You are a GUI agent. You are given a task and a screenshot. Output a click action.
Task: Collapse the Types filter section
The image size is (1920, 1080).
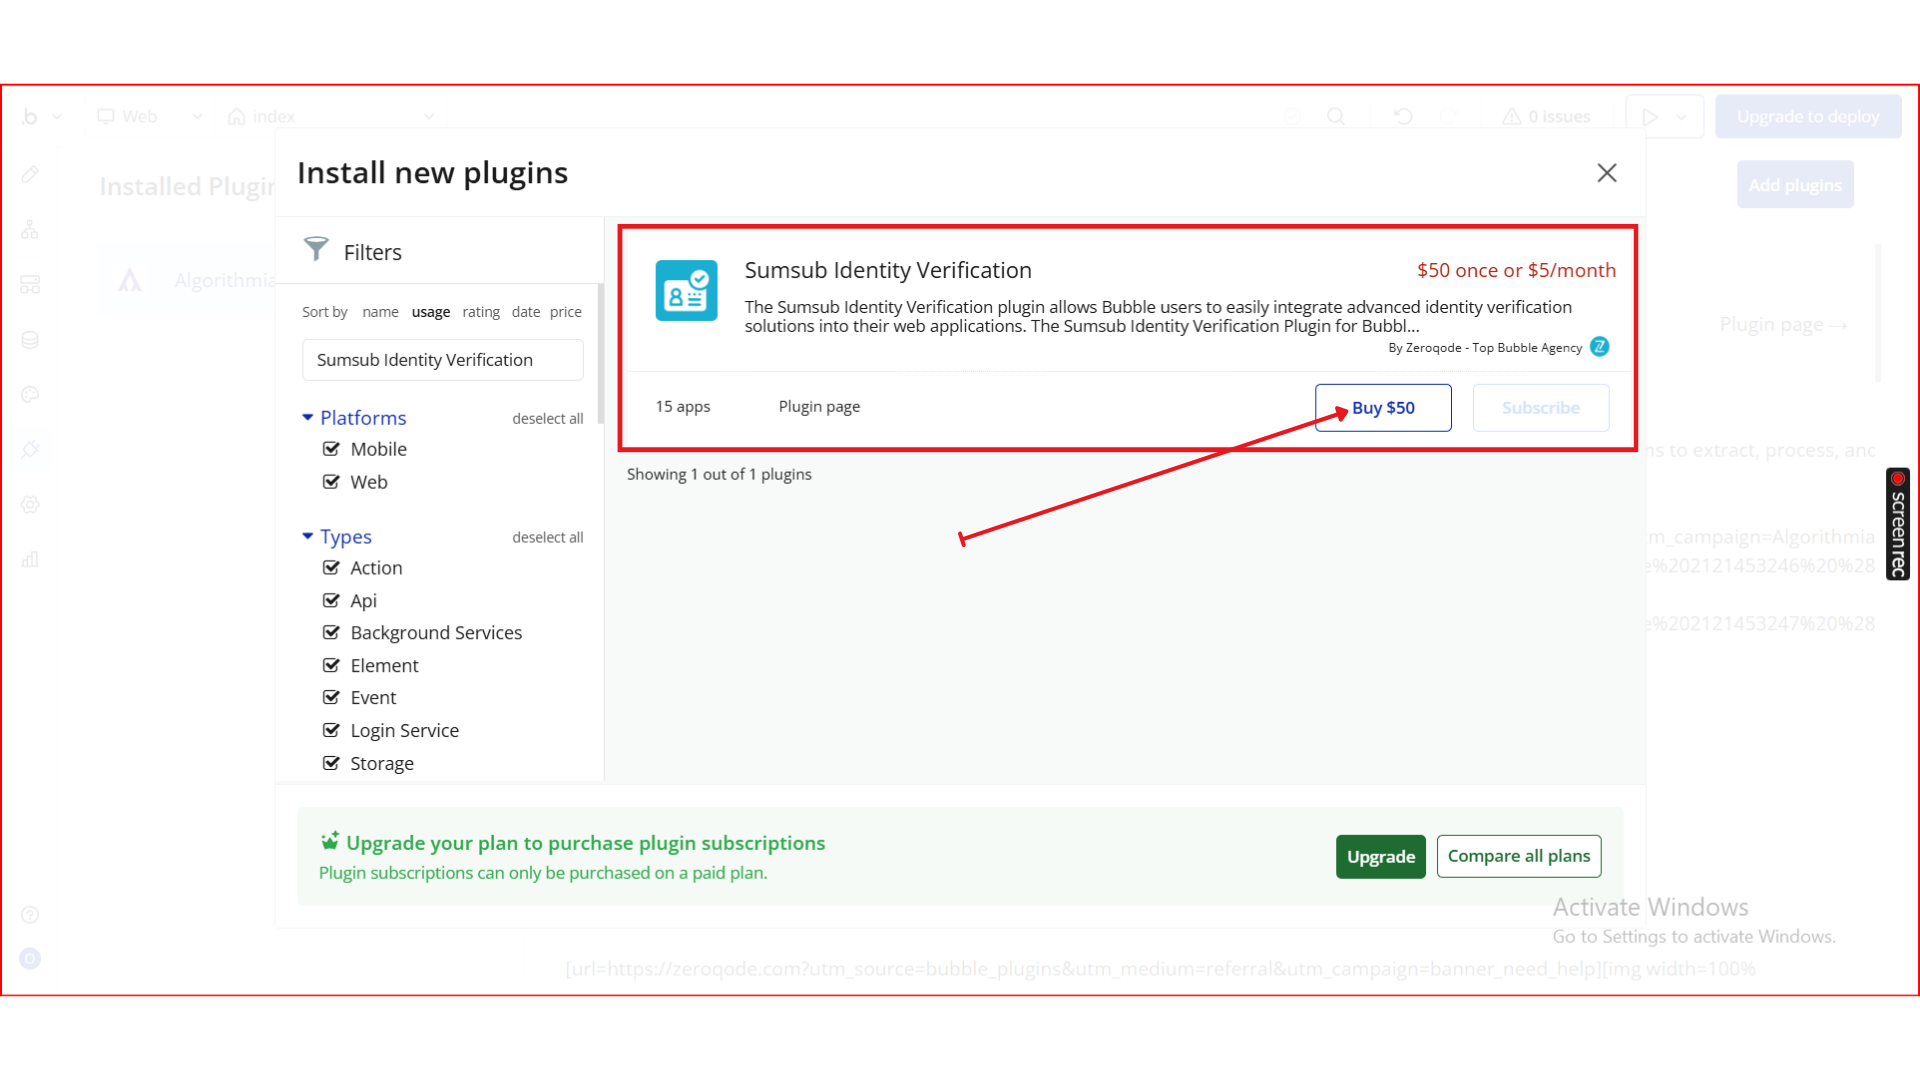308,537
